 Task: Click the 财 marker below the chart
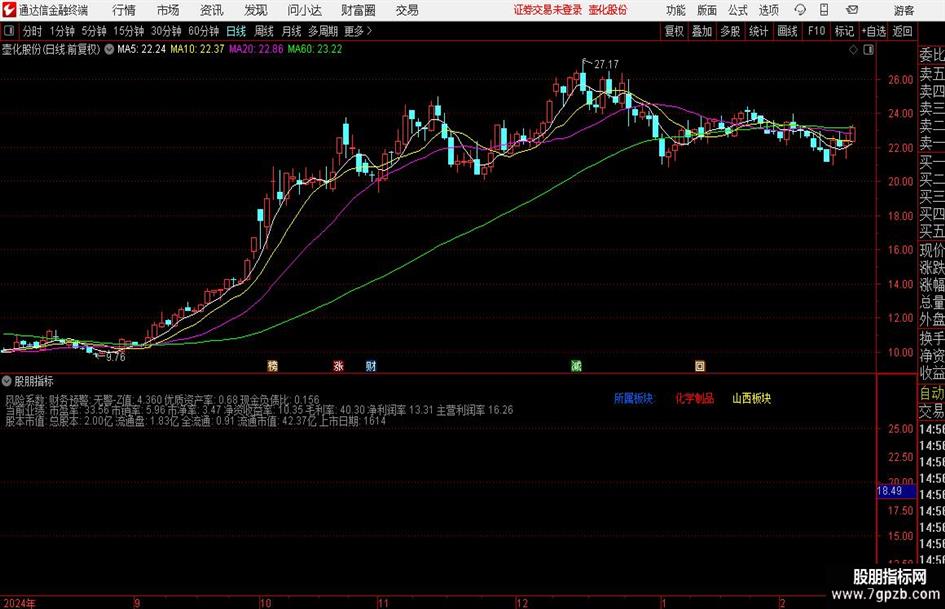[371, 365]
